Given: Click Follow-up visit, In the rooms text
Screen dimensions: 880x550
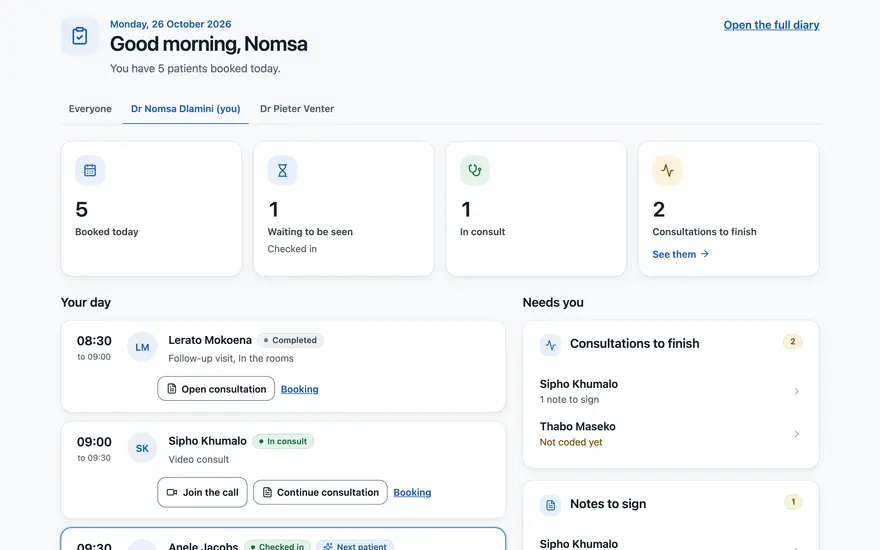Looking at the screenshot, I should 231,359.
